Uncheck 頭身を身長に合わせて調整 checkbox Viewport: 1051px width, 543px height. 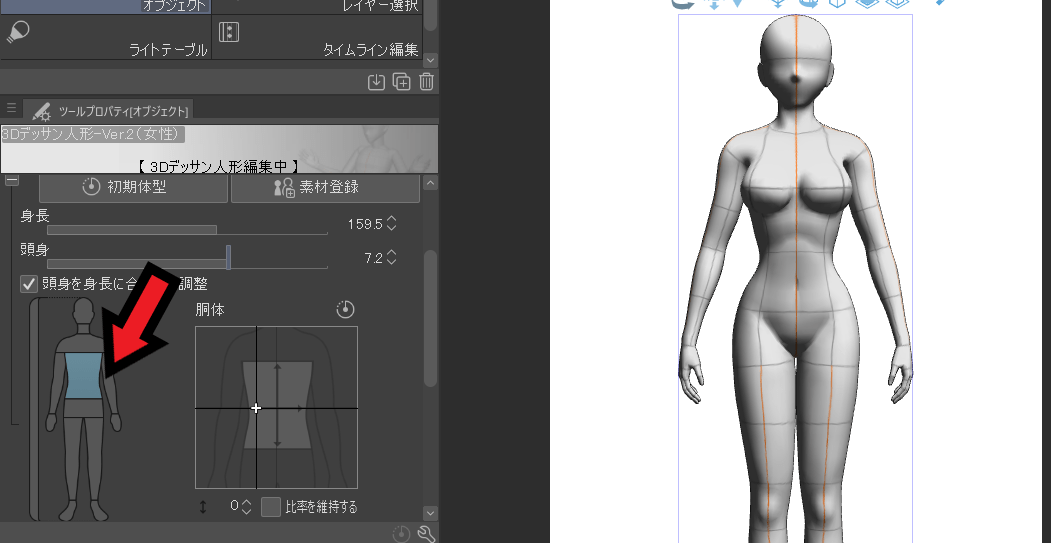point(29,284)
